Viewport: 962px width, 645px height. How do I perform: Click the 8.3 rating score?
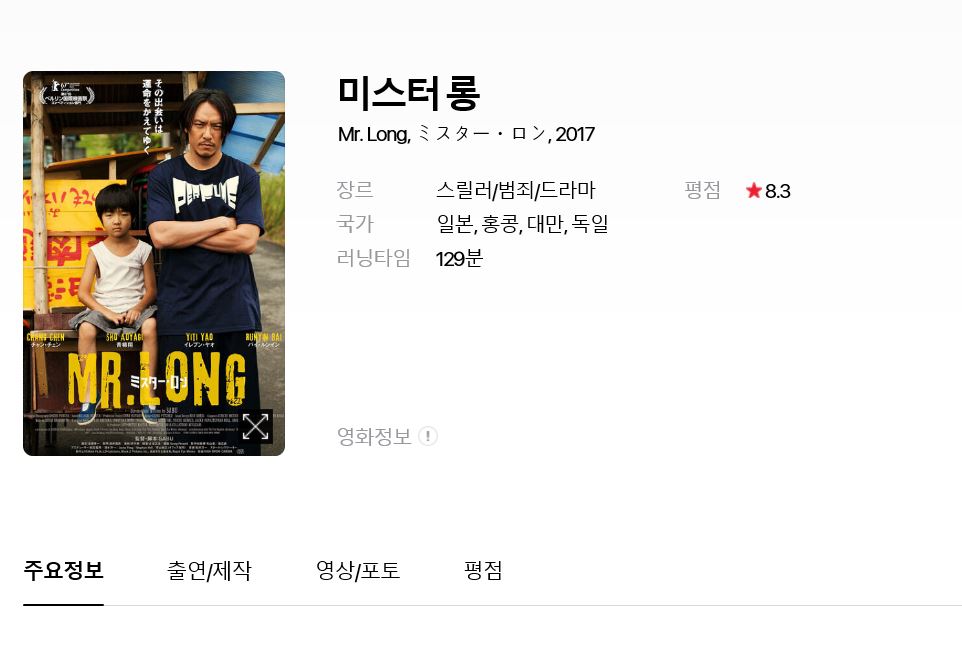tap(777, 191)
